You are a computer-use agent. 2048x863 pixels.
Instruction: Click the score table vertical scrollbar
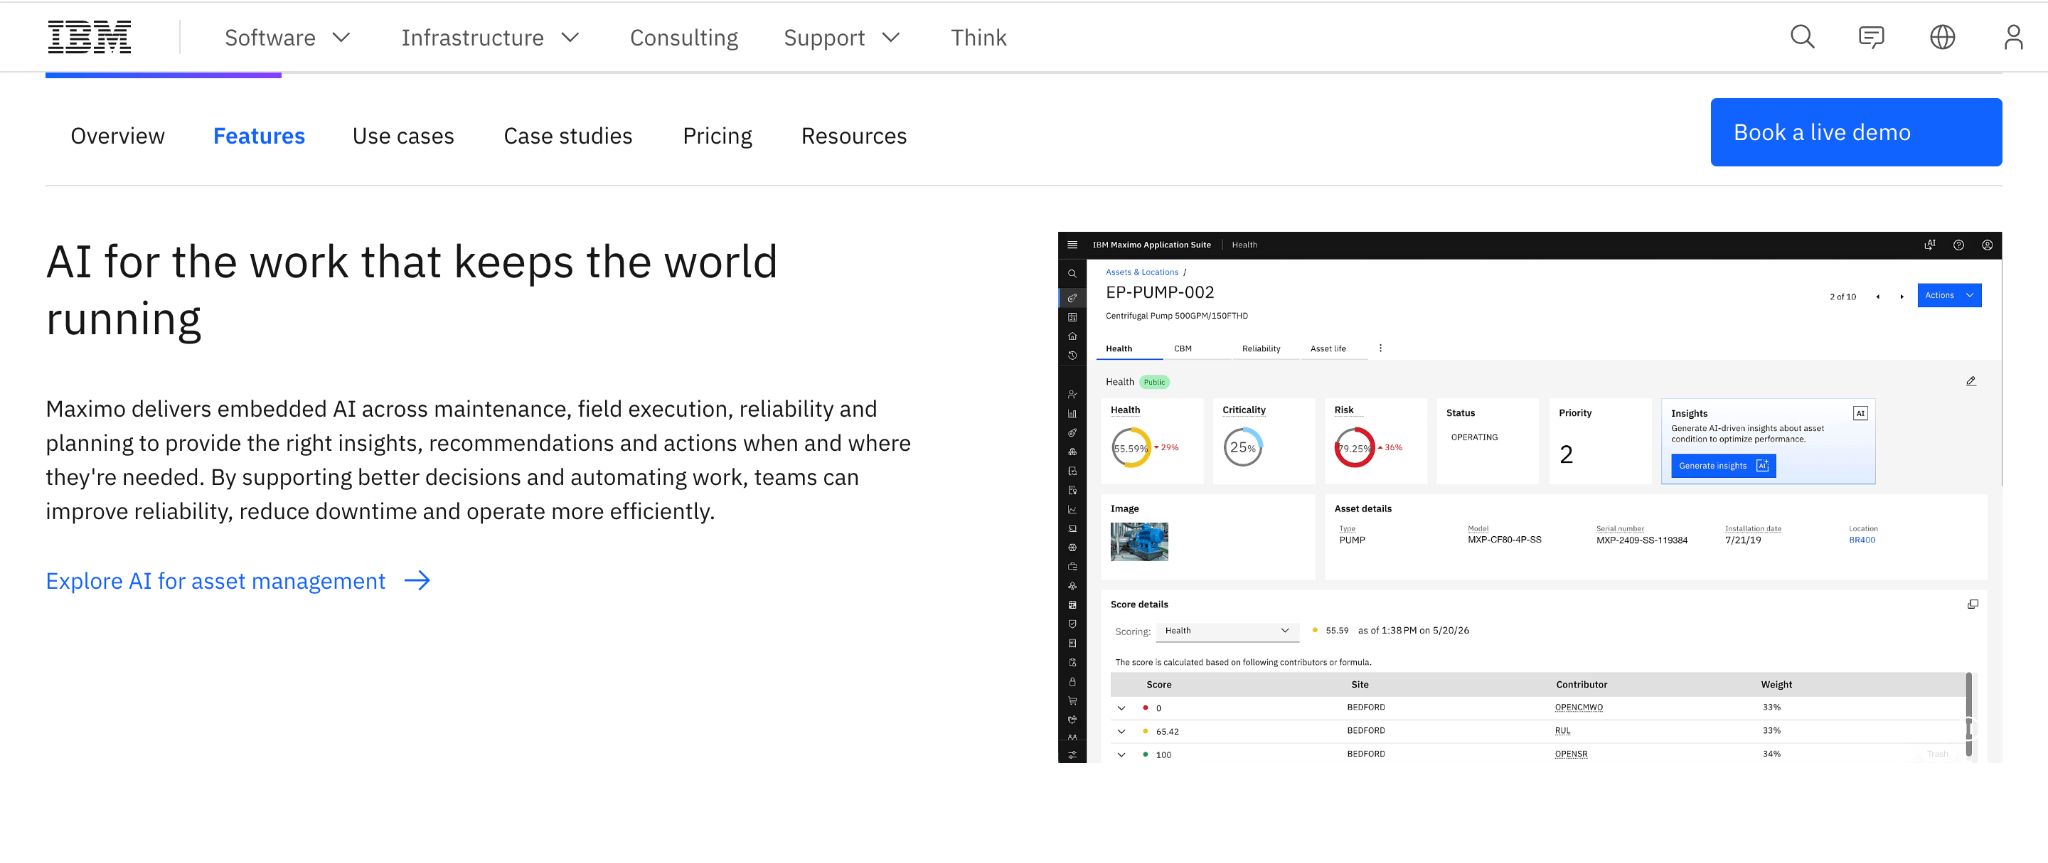coord(1969,715)
